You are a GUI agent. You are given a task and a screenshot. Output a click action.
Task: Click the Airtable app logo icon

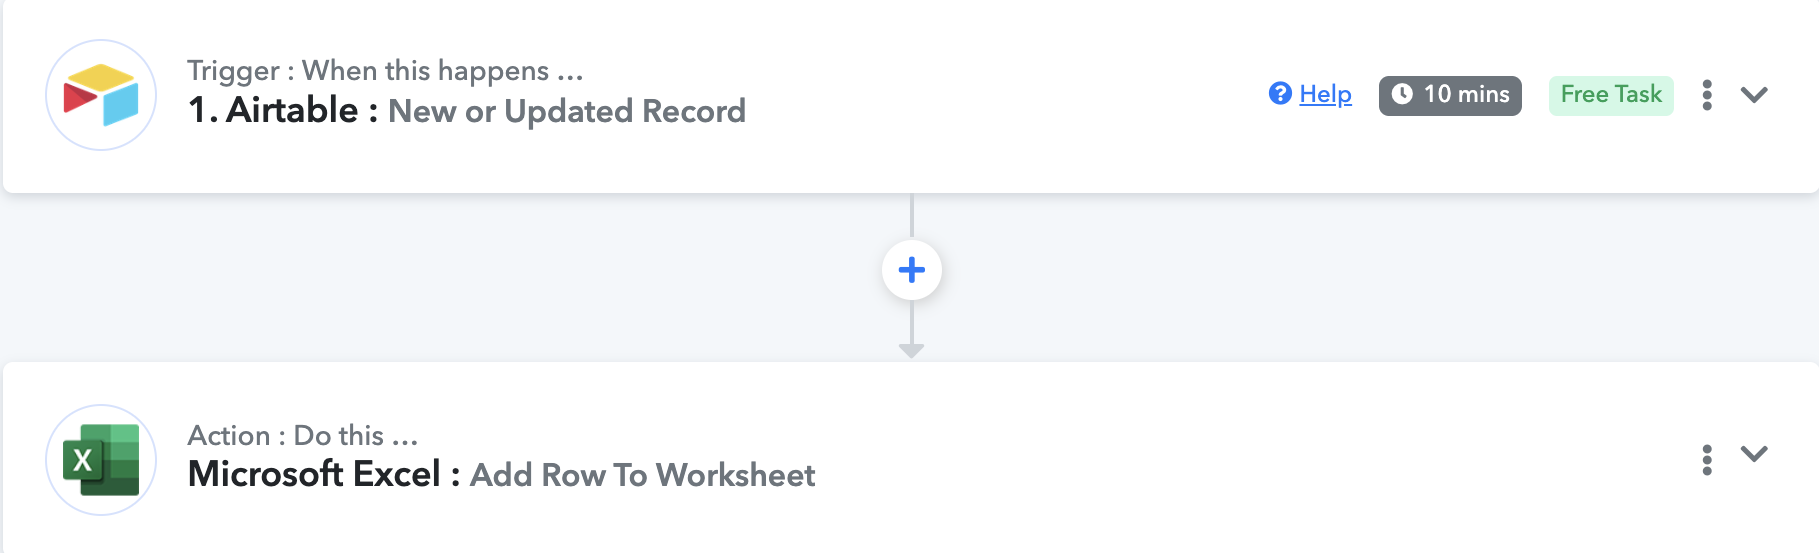coord(101,95)
